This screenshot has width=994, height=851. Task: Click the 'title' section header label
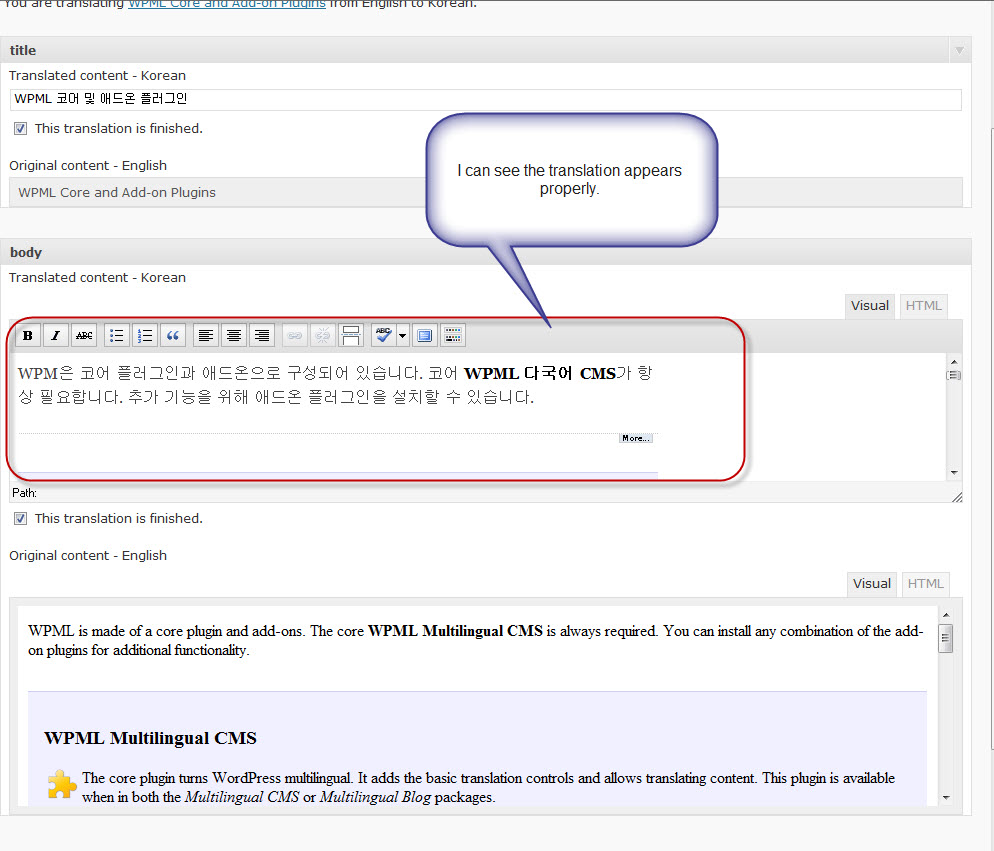(x=23, y=51)
